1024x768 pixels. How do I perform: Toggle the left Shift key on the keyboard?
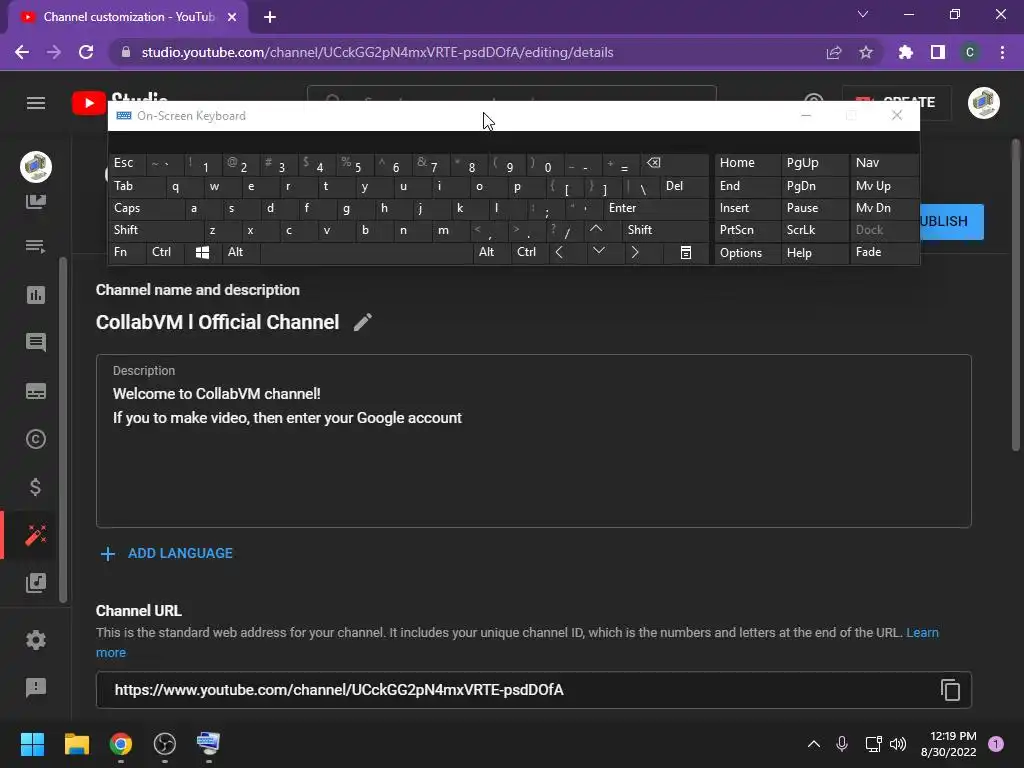point(155,230)
